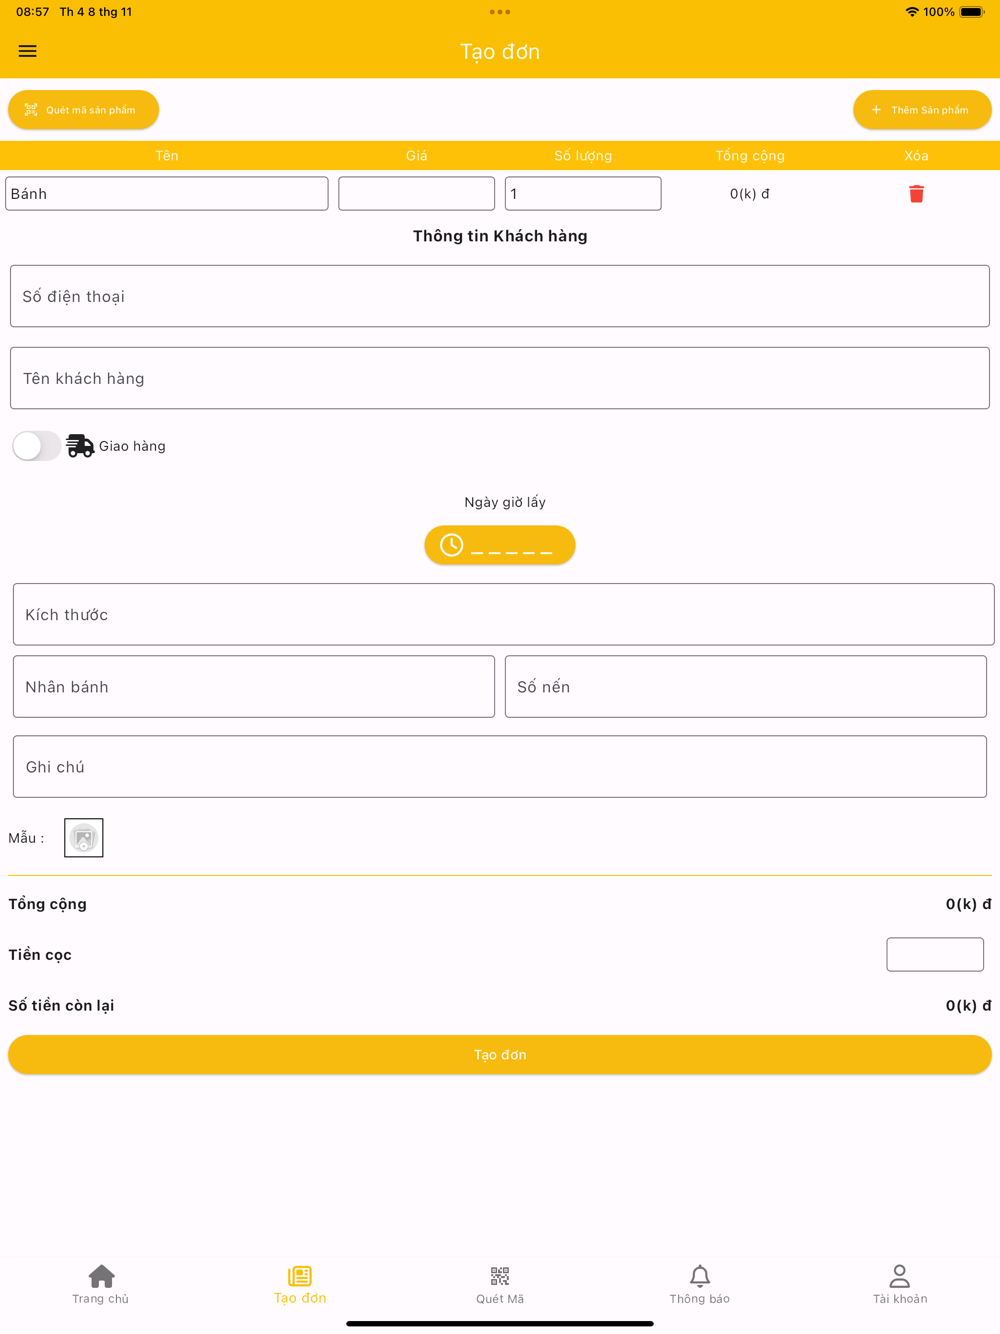1000x1334 pixels.
Task: Go to Trang chủ tab
Action: point(100,1285)
